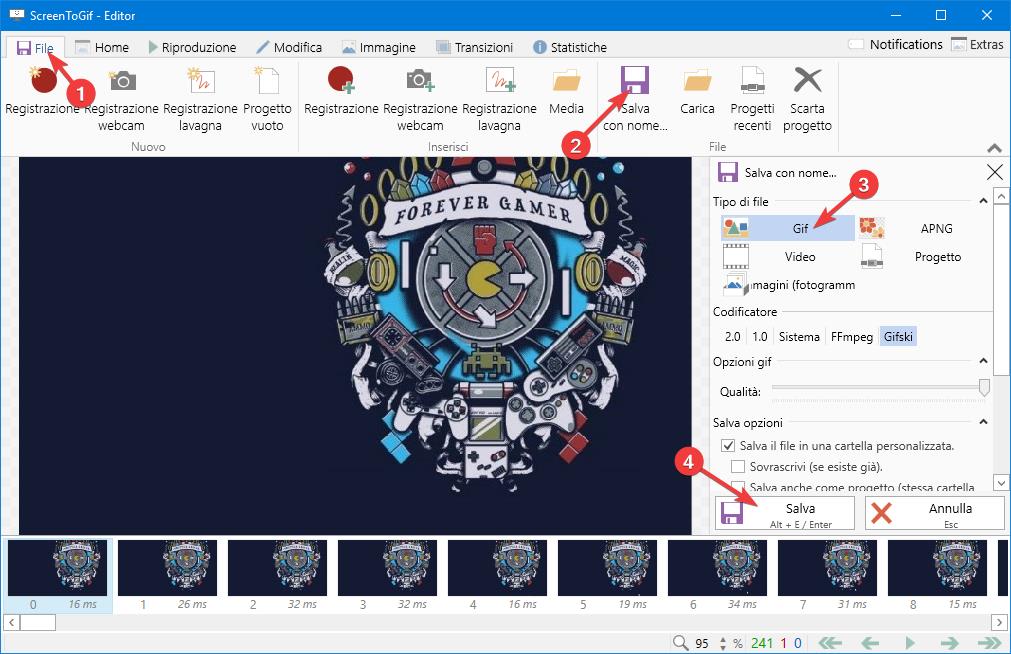Create a Progetto vuoto
1011x654 pixels.
click(x=267, y=99)
